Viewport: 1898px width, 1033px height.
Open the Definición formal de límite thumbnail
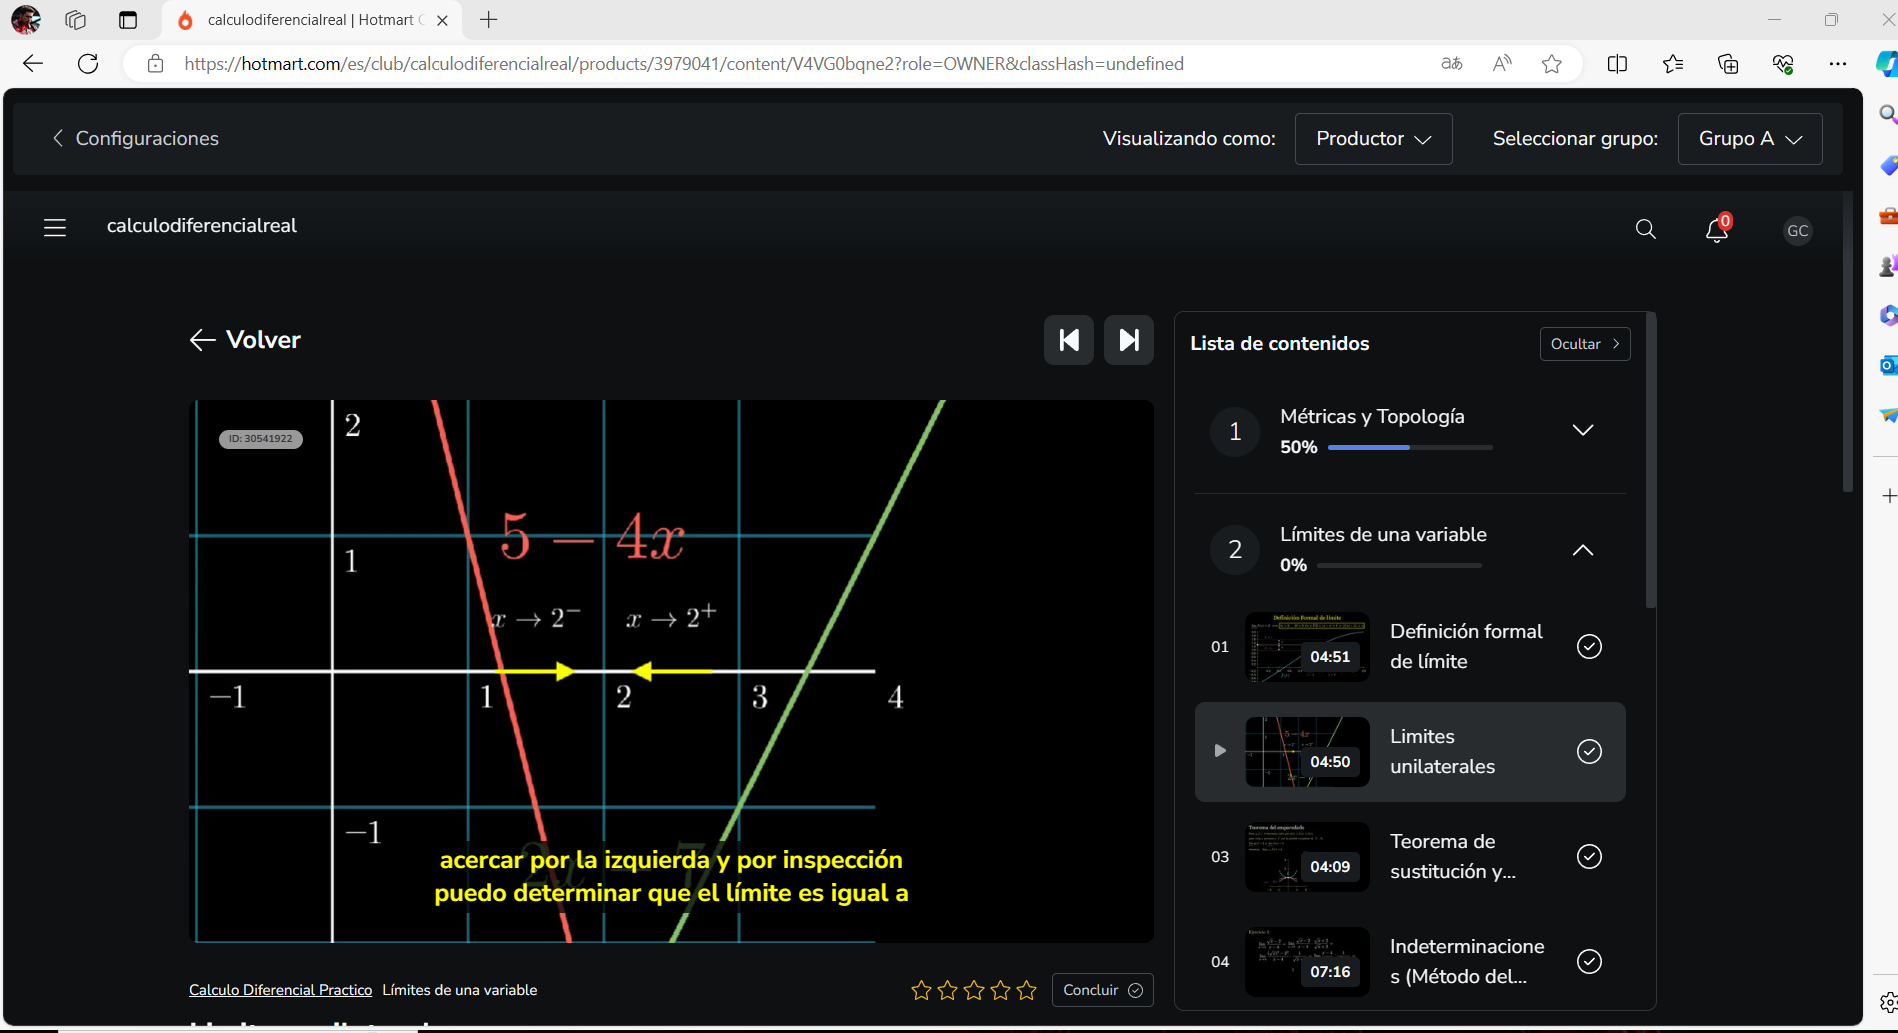coord(1307,647)
